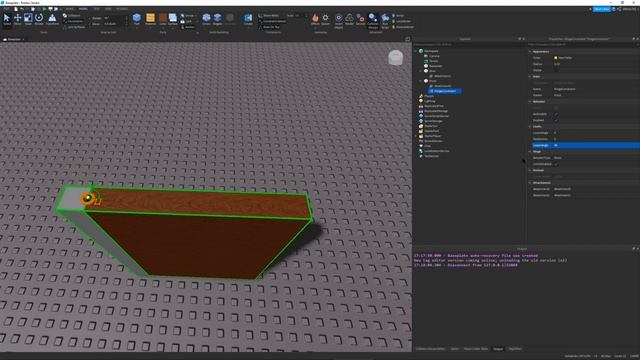Click the Color property swatch in Properties
The width and height of the screenshot is (640, 360).
556,58
